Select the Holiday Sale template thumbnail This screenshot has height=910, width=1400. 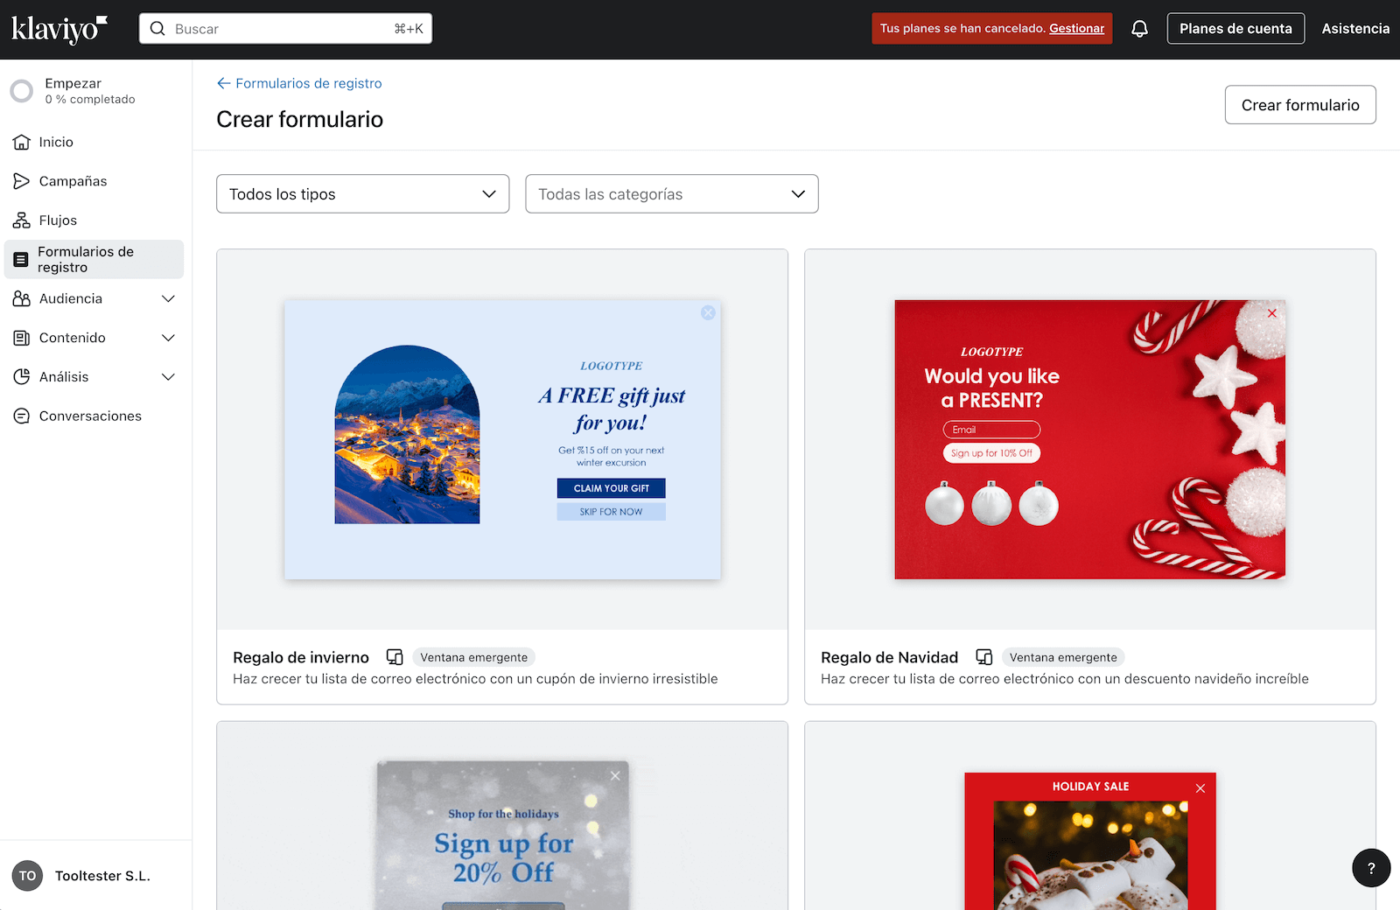(1090, 841)
